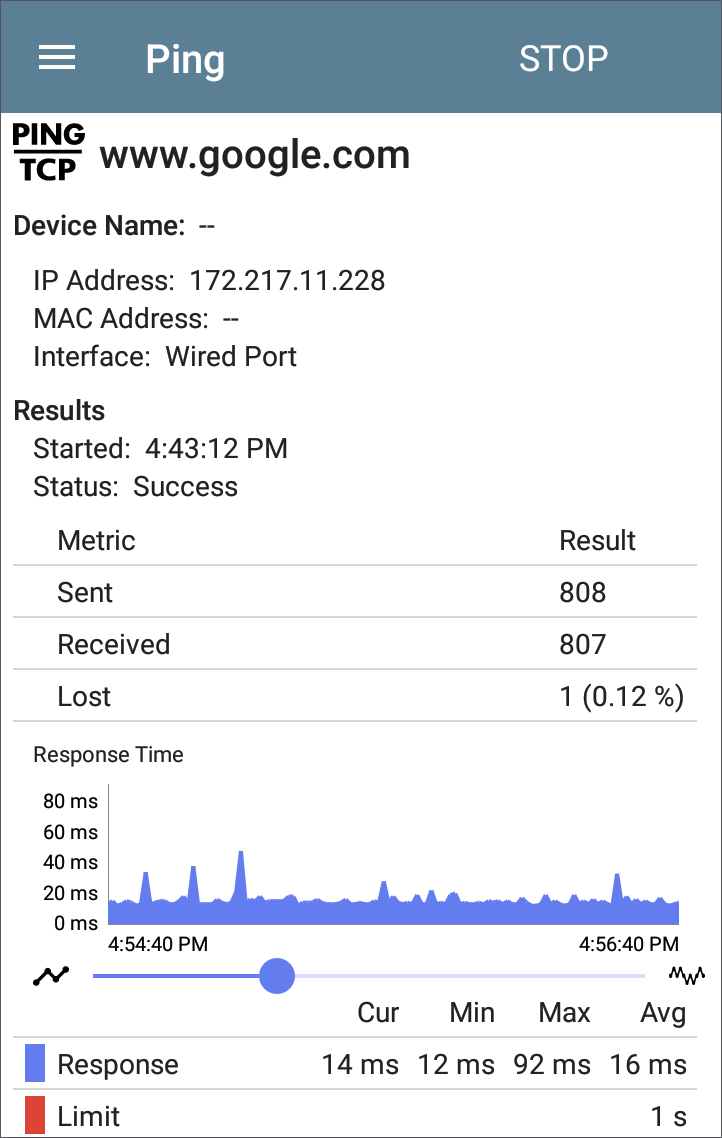
Task: Click the graph time-range slider handle
Action: [x=277, y=976]
